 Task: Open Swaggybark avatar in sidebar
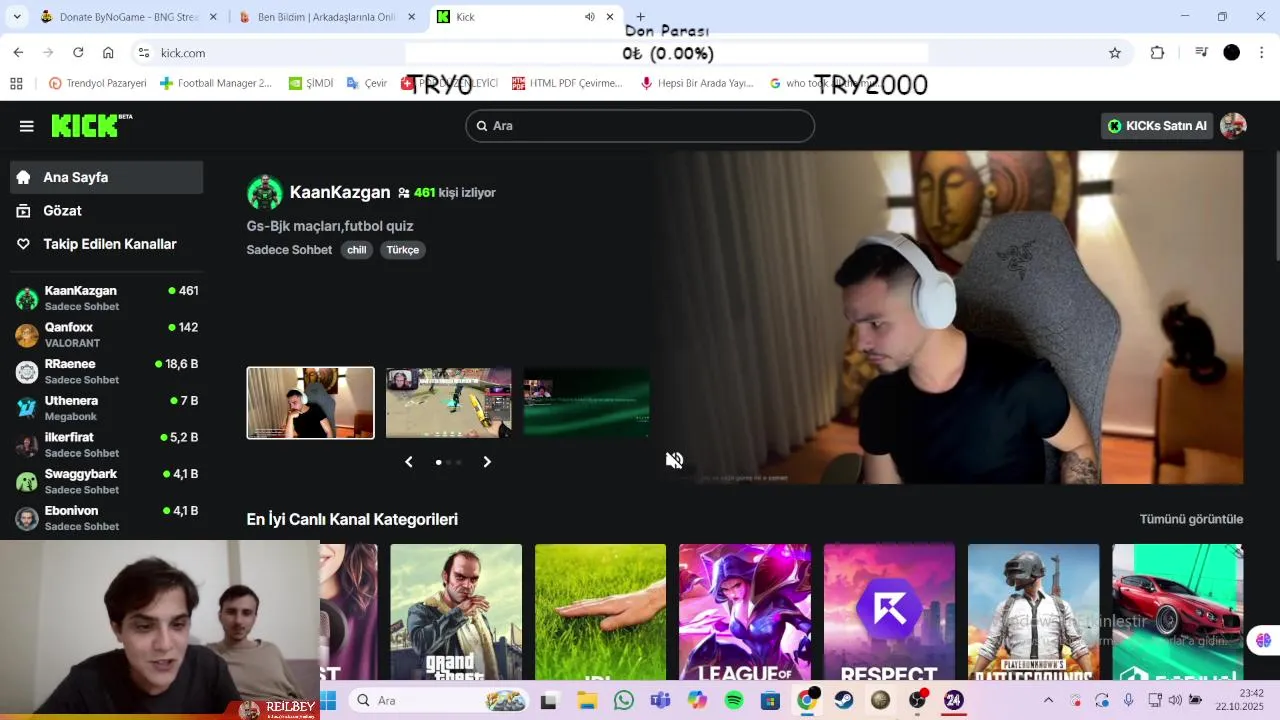(x=27, y=482)
